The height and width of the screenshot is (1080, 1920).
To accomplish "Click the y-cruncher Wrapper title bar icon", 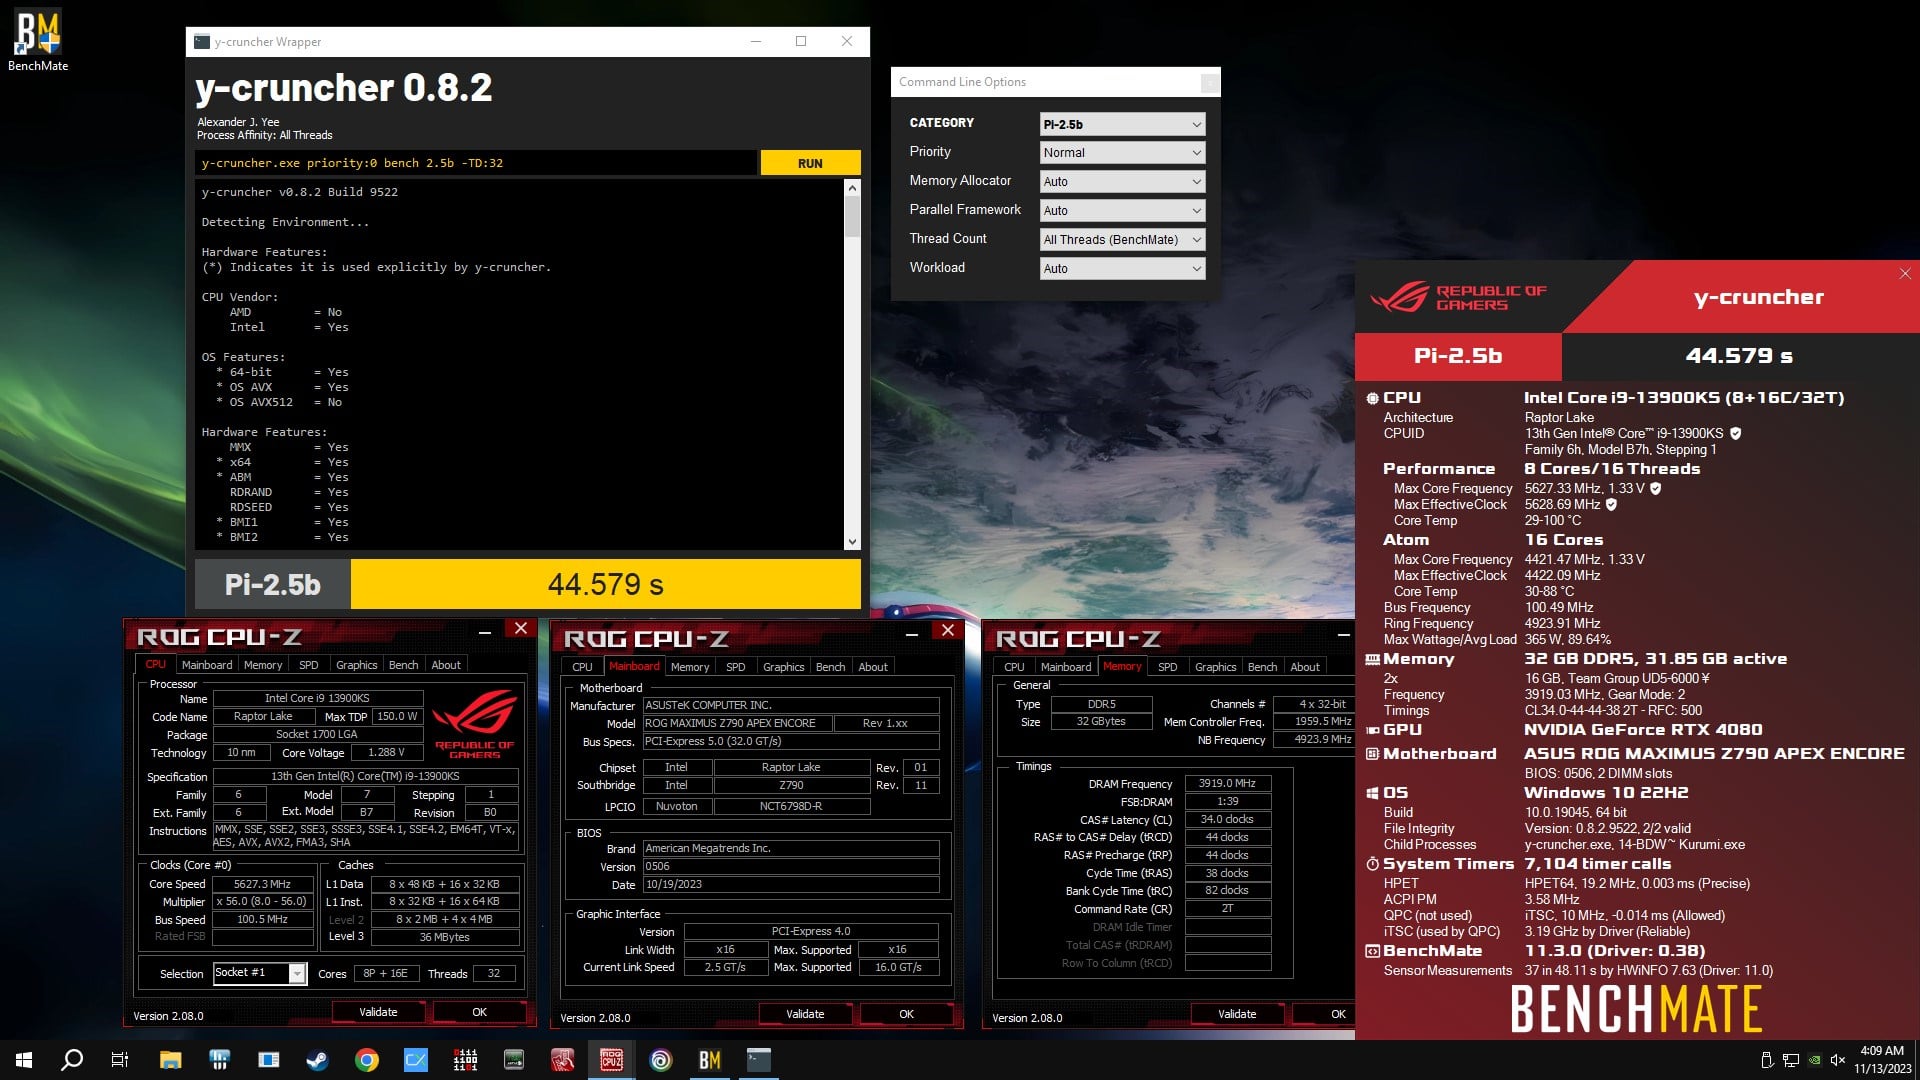I will point(202,42).
